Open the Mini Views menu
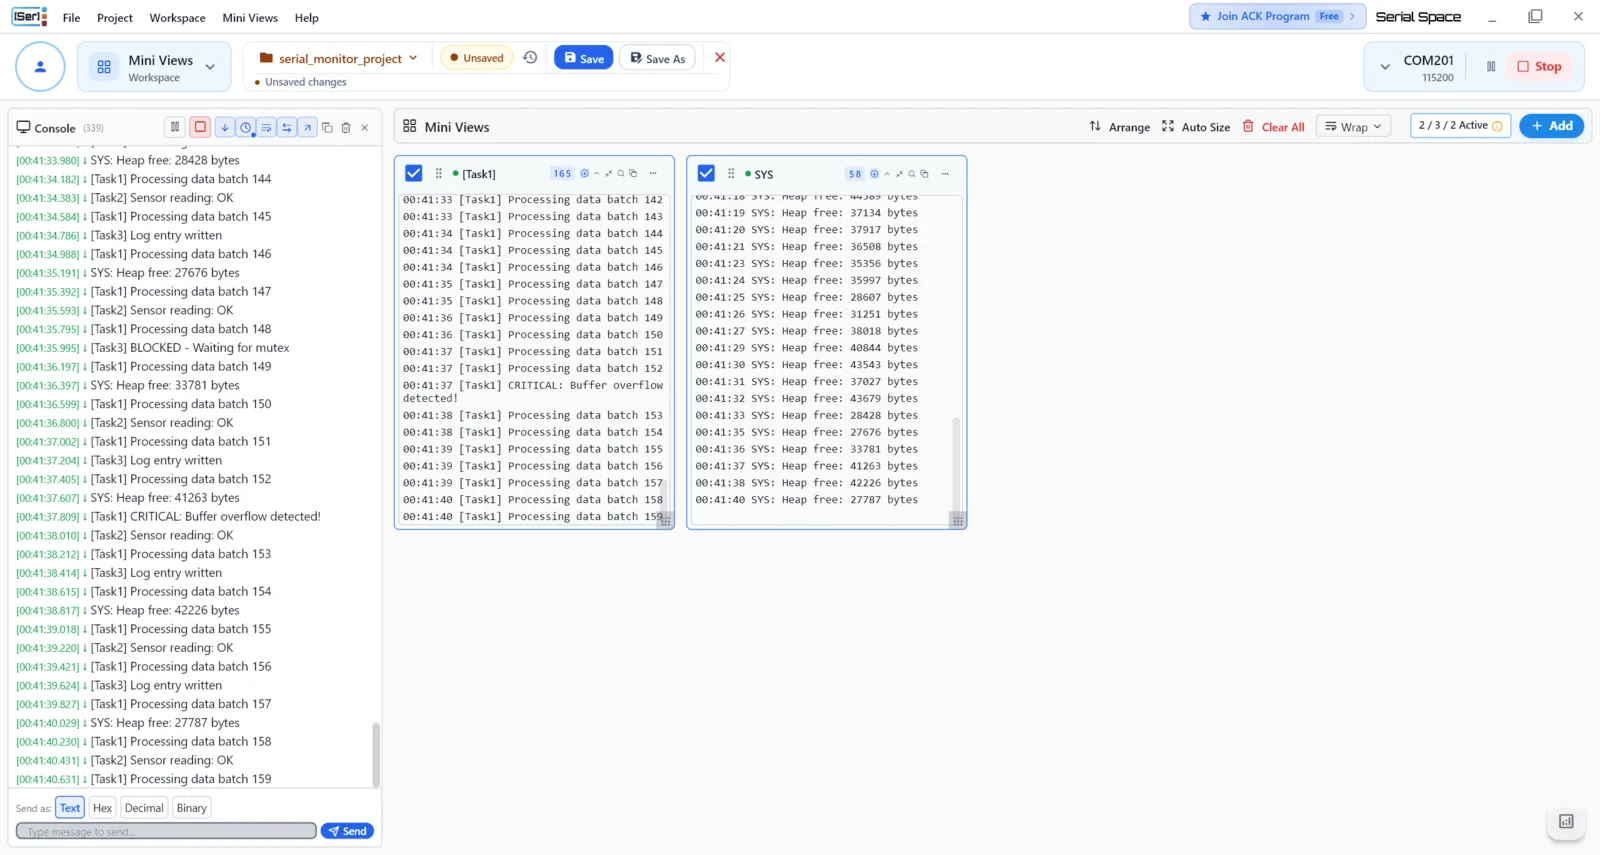This screenshot has width=1600, height=855. coord(250,18)
